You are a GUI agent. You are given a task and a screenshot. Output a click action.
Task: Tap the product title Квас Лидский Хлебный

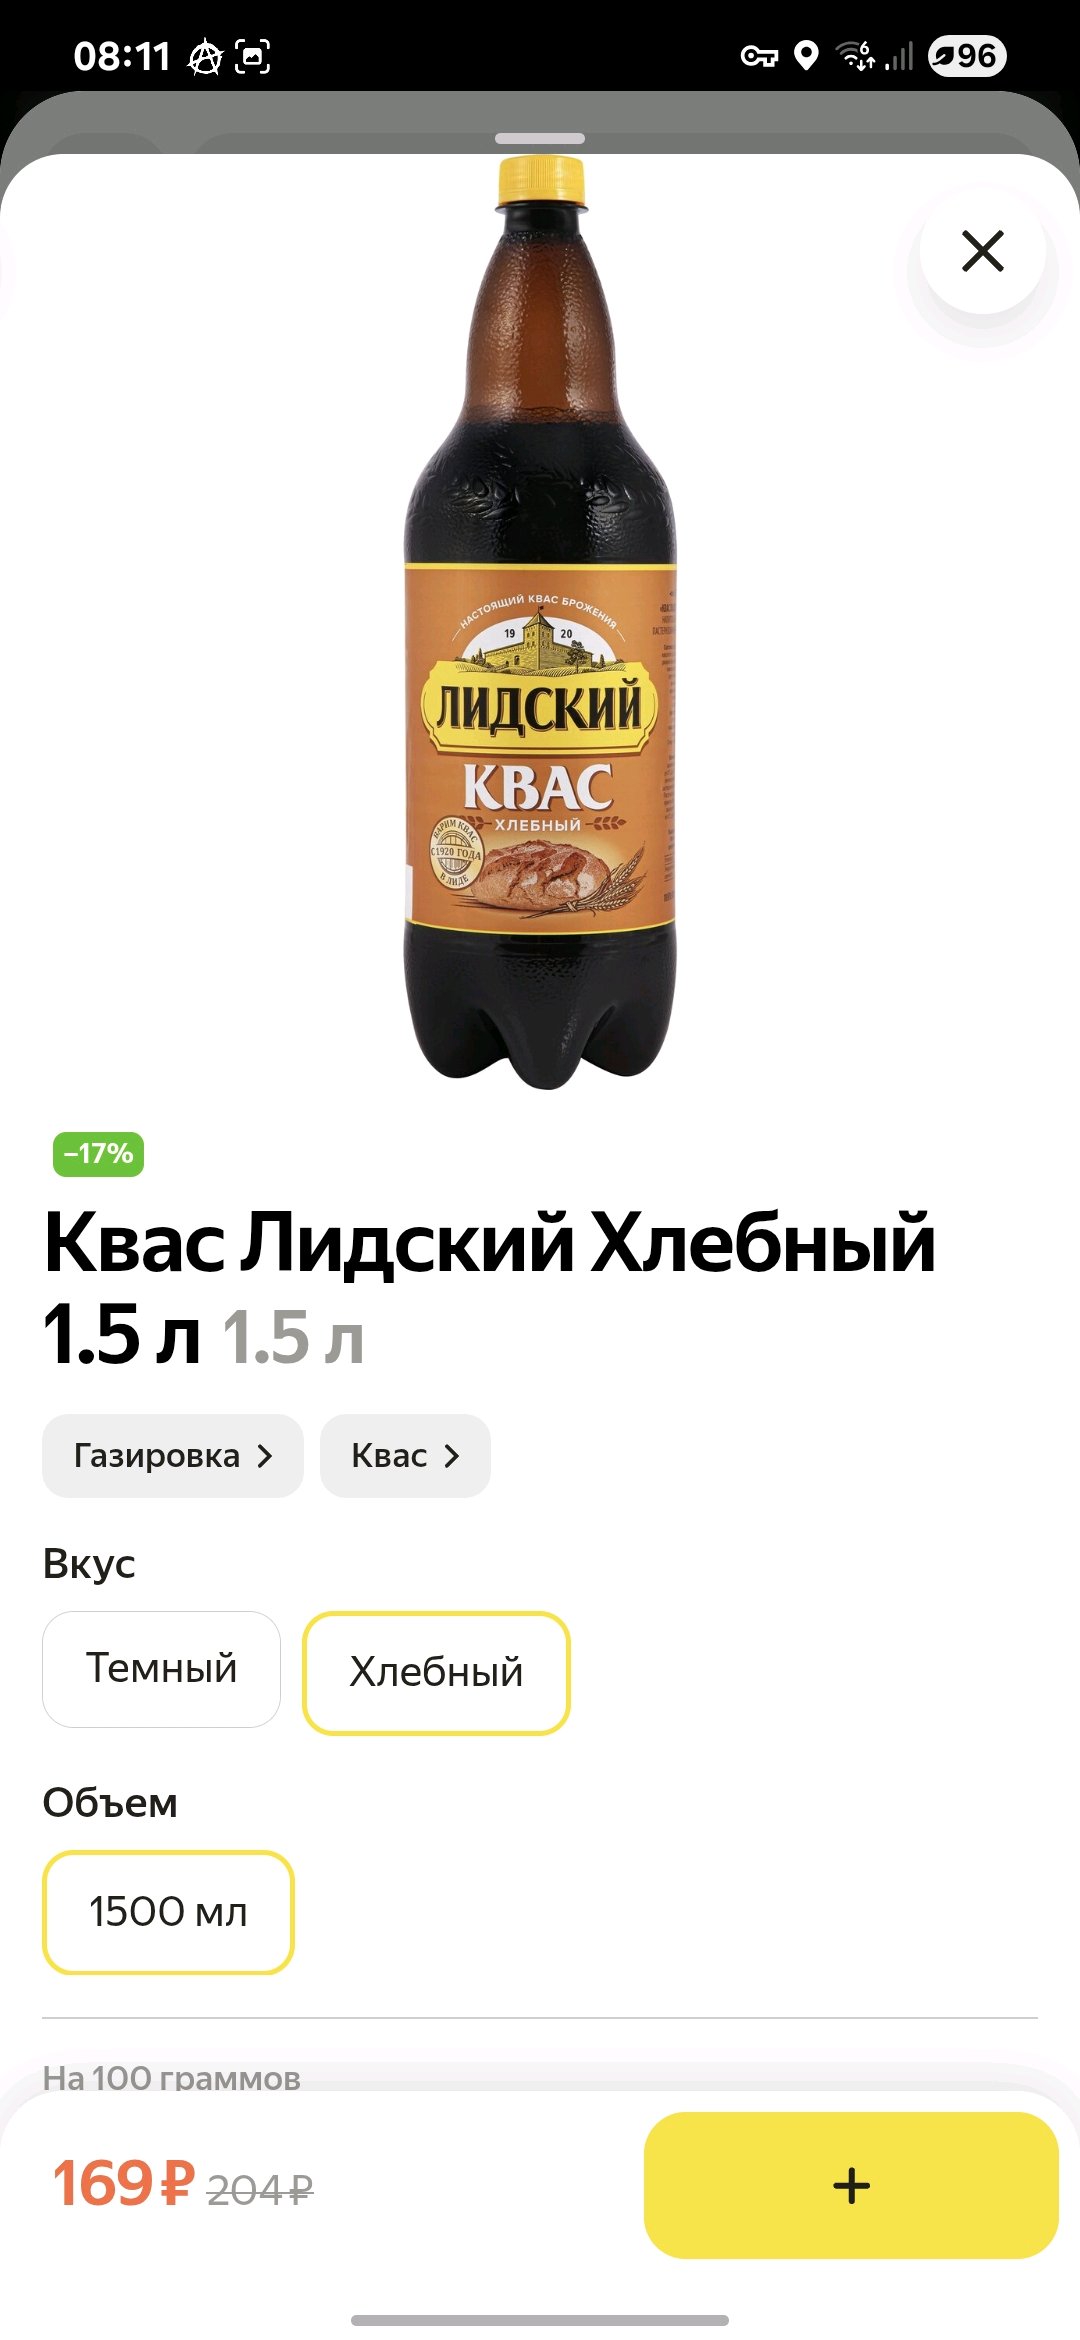490,1243
